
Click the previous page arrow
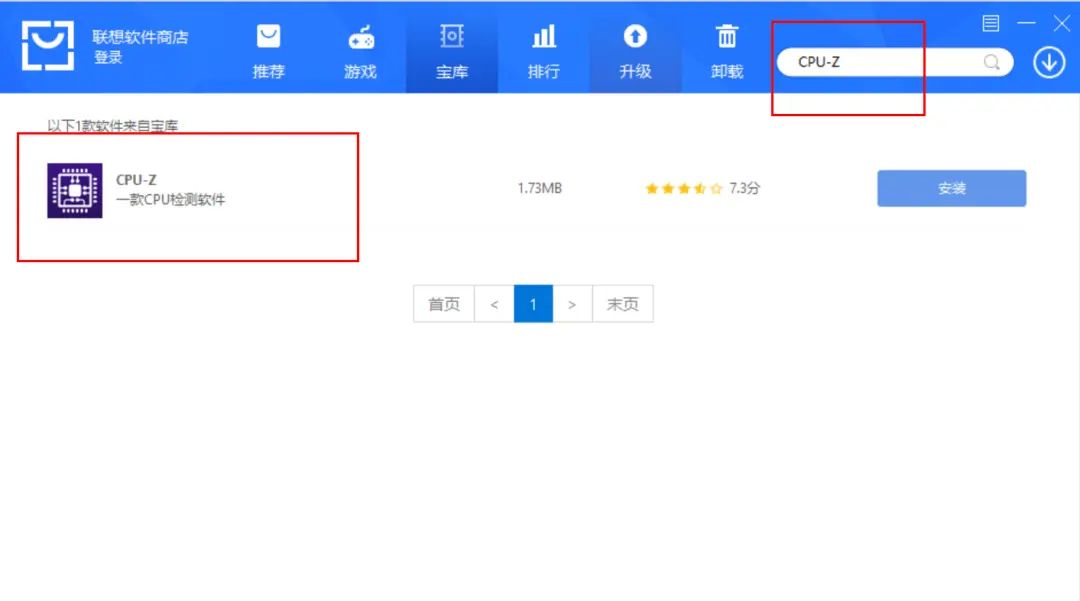click(x=494, y=304)
